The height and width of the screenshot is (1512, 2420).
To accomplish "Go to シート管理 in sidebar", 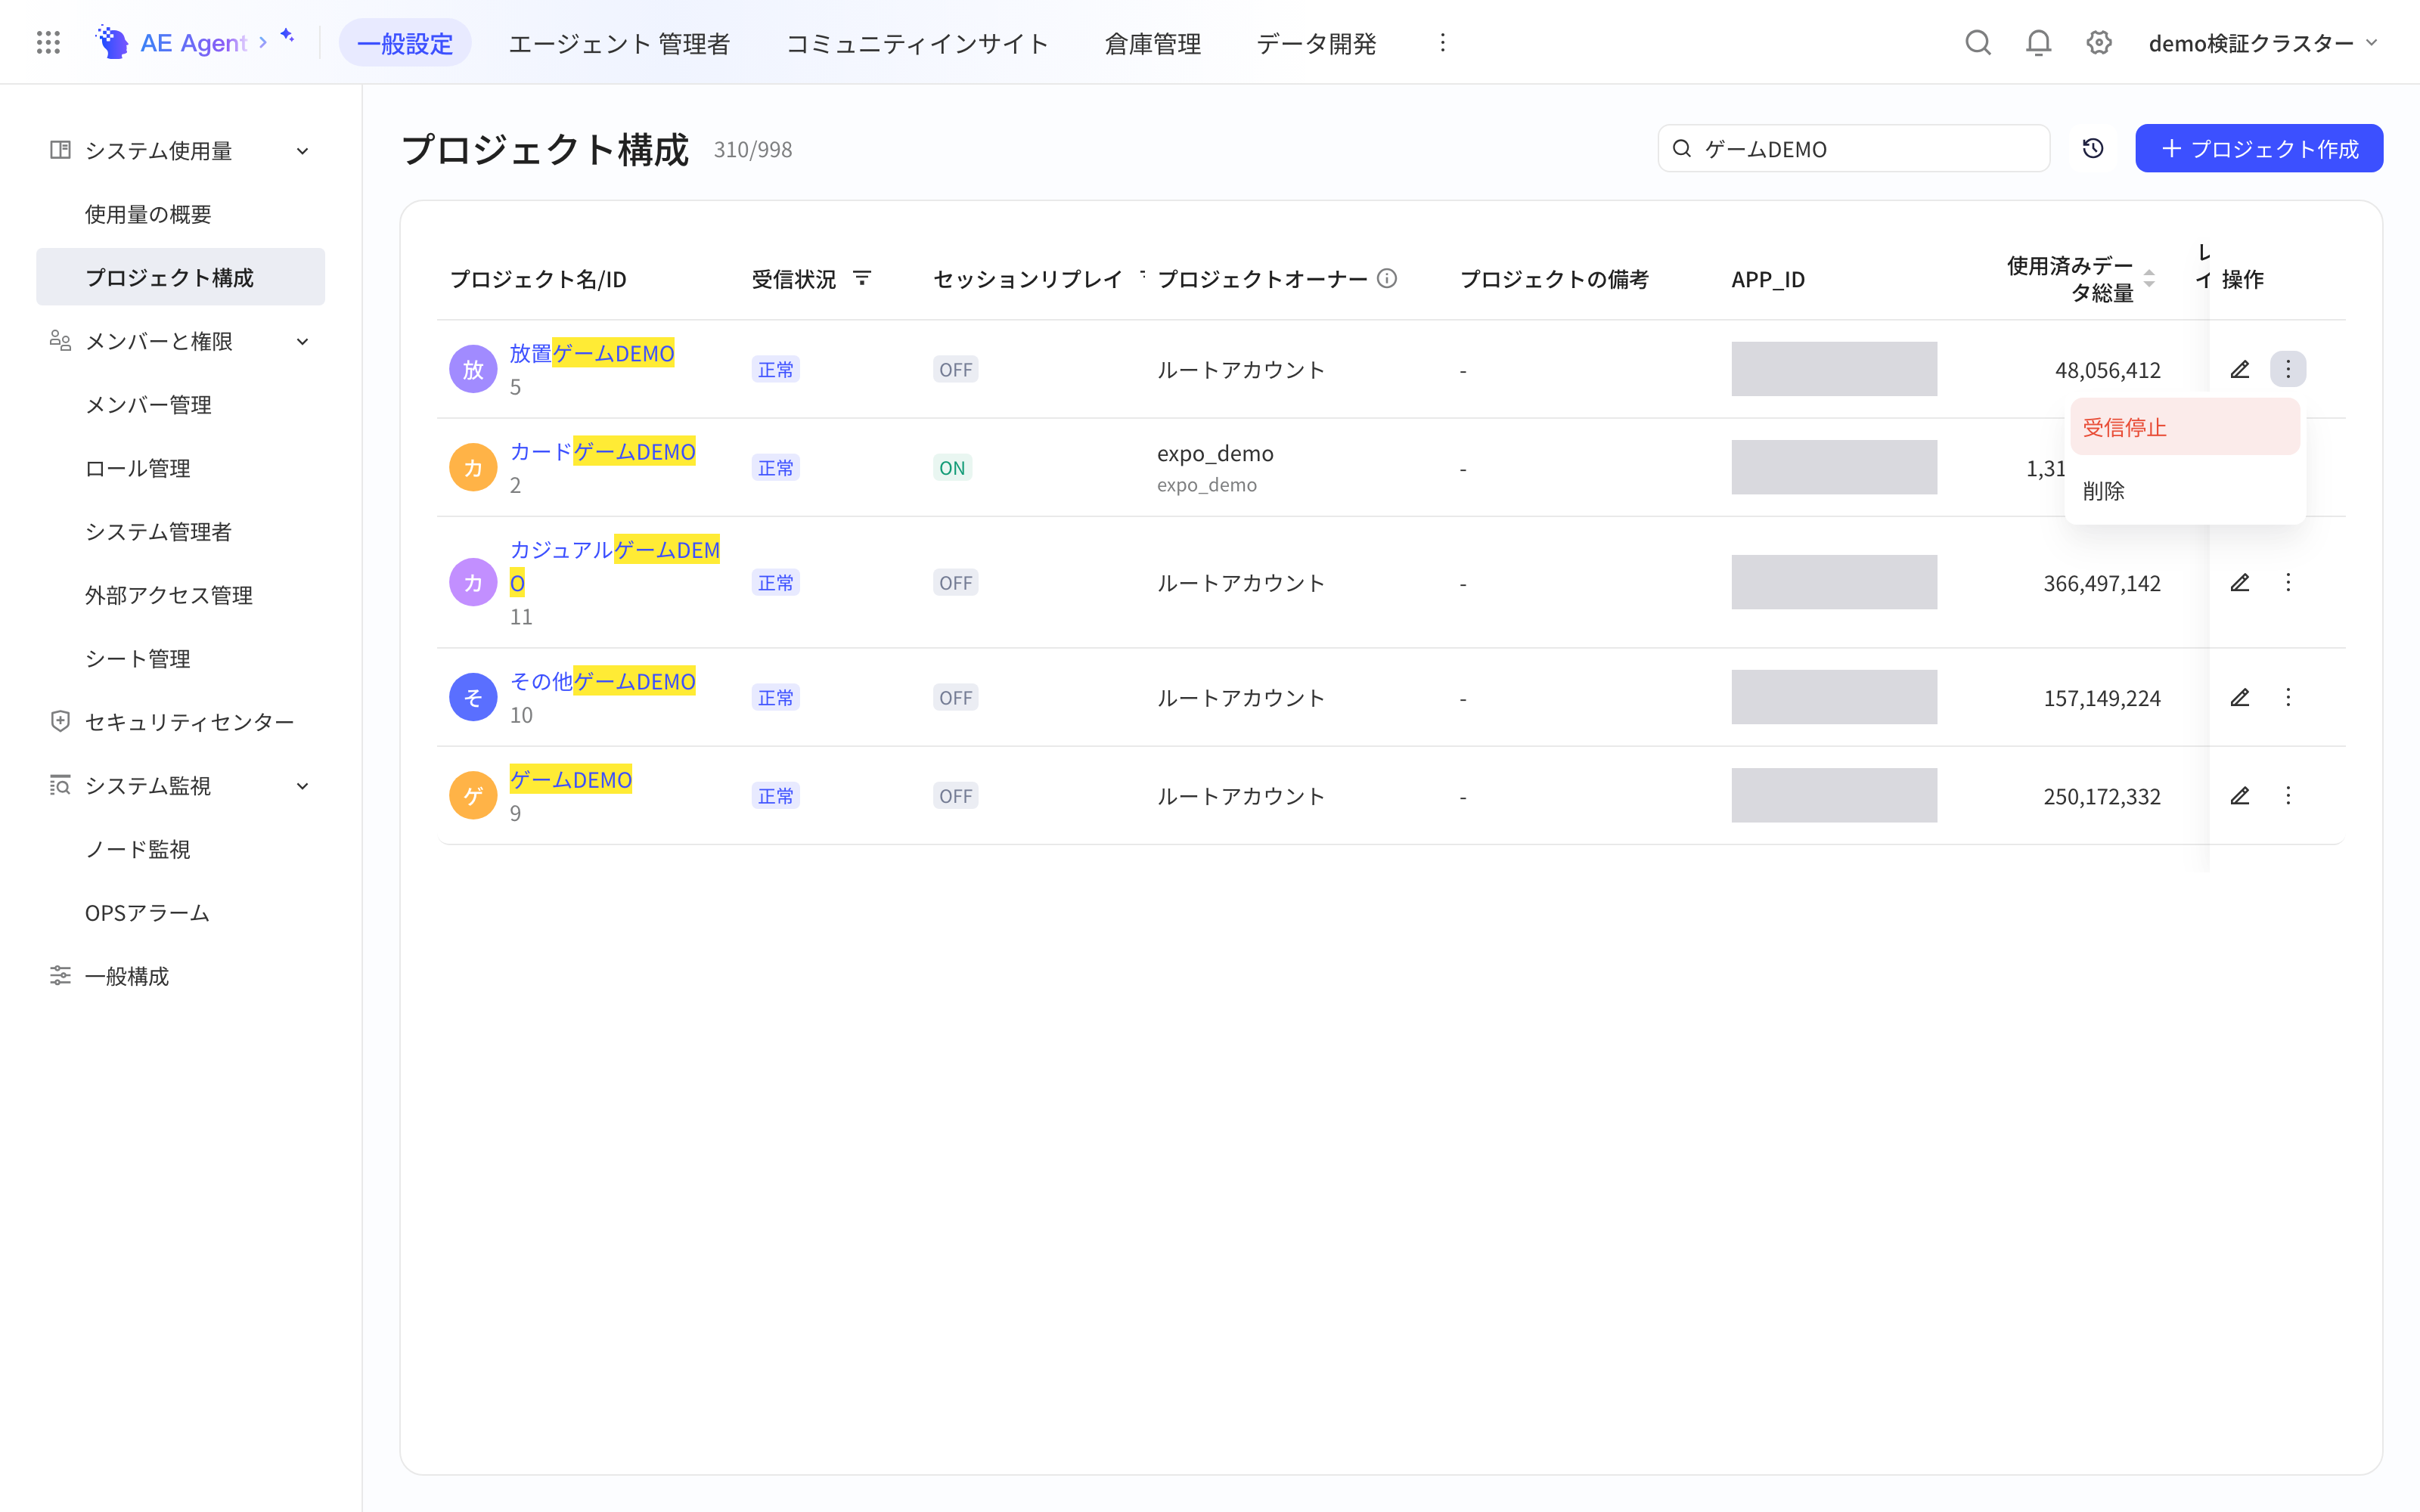I will coord(137,658).
